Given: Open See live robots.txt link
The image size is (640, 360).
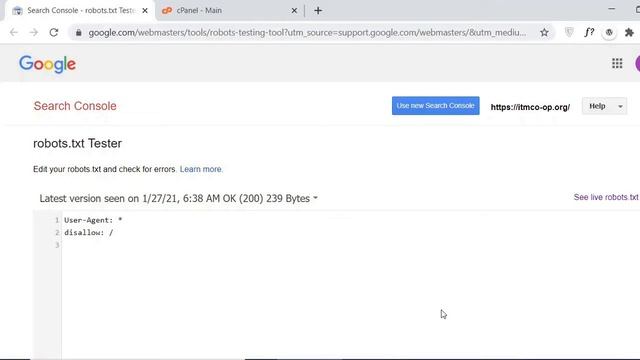Looking at the screenshot, I should click(606, 197).
